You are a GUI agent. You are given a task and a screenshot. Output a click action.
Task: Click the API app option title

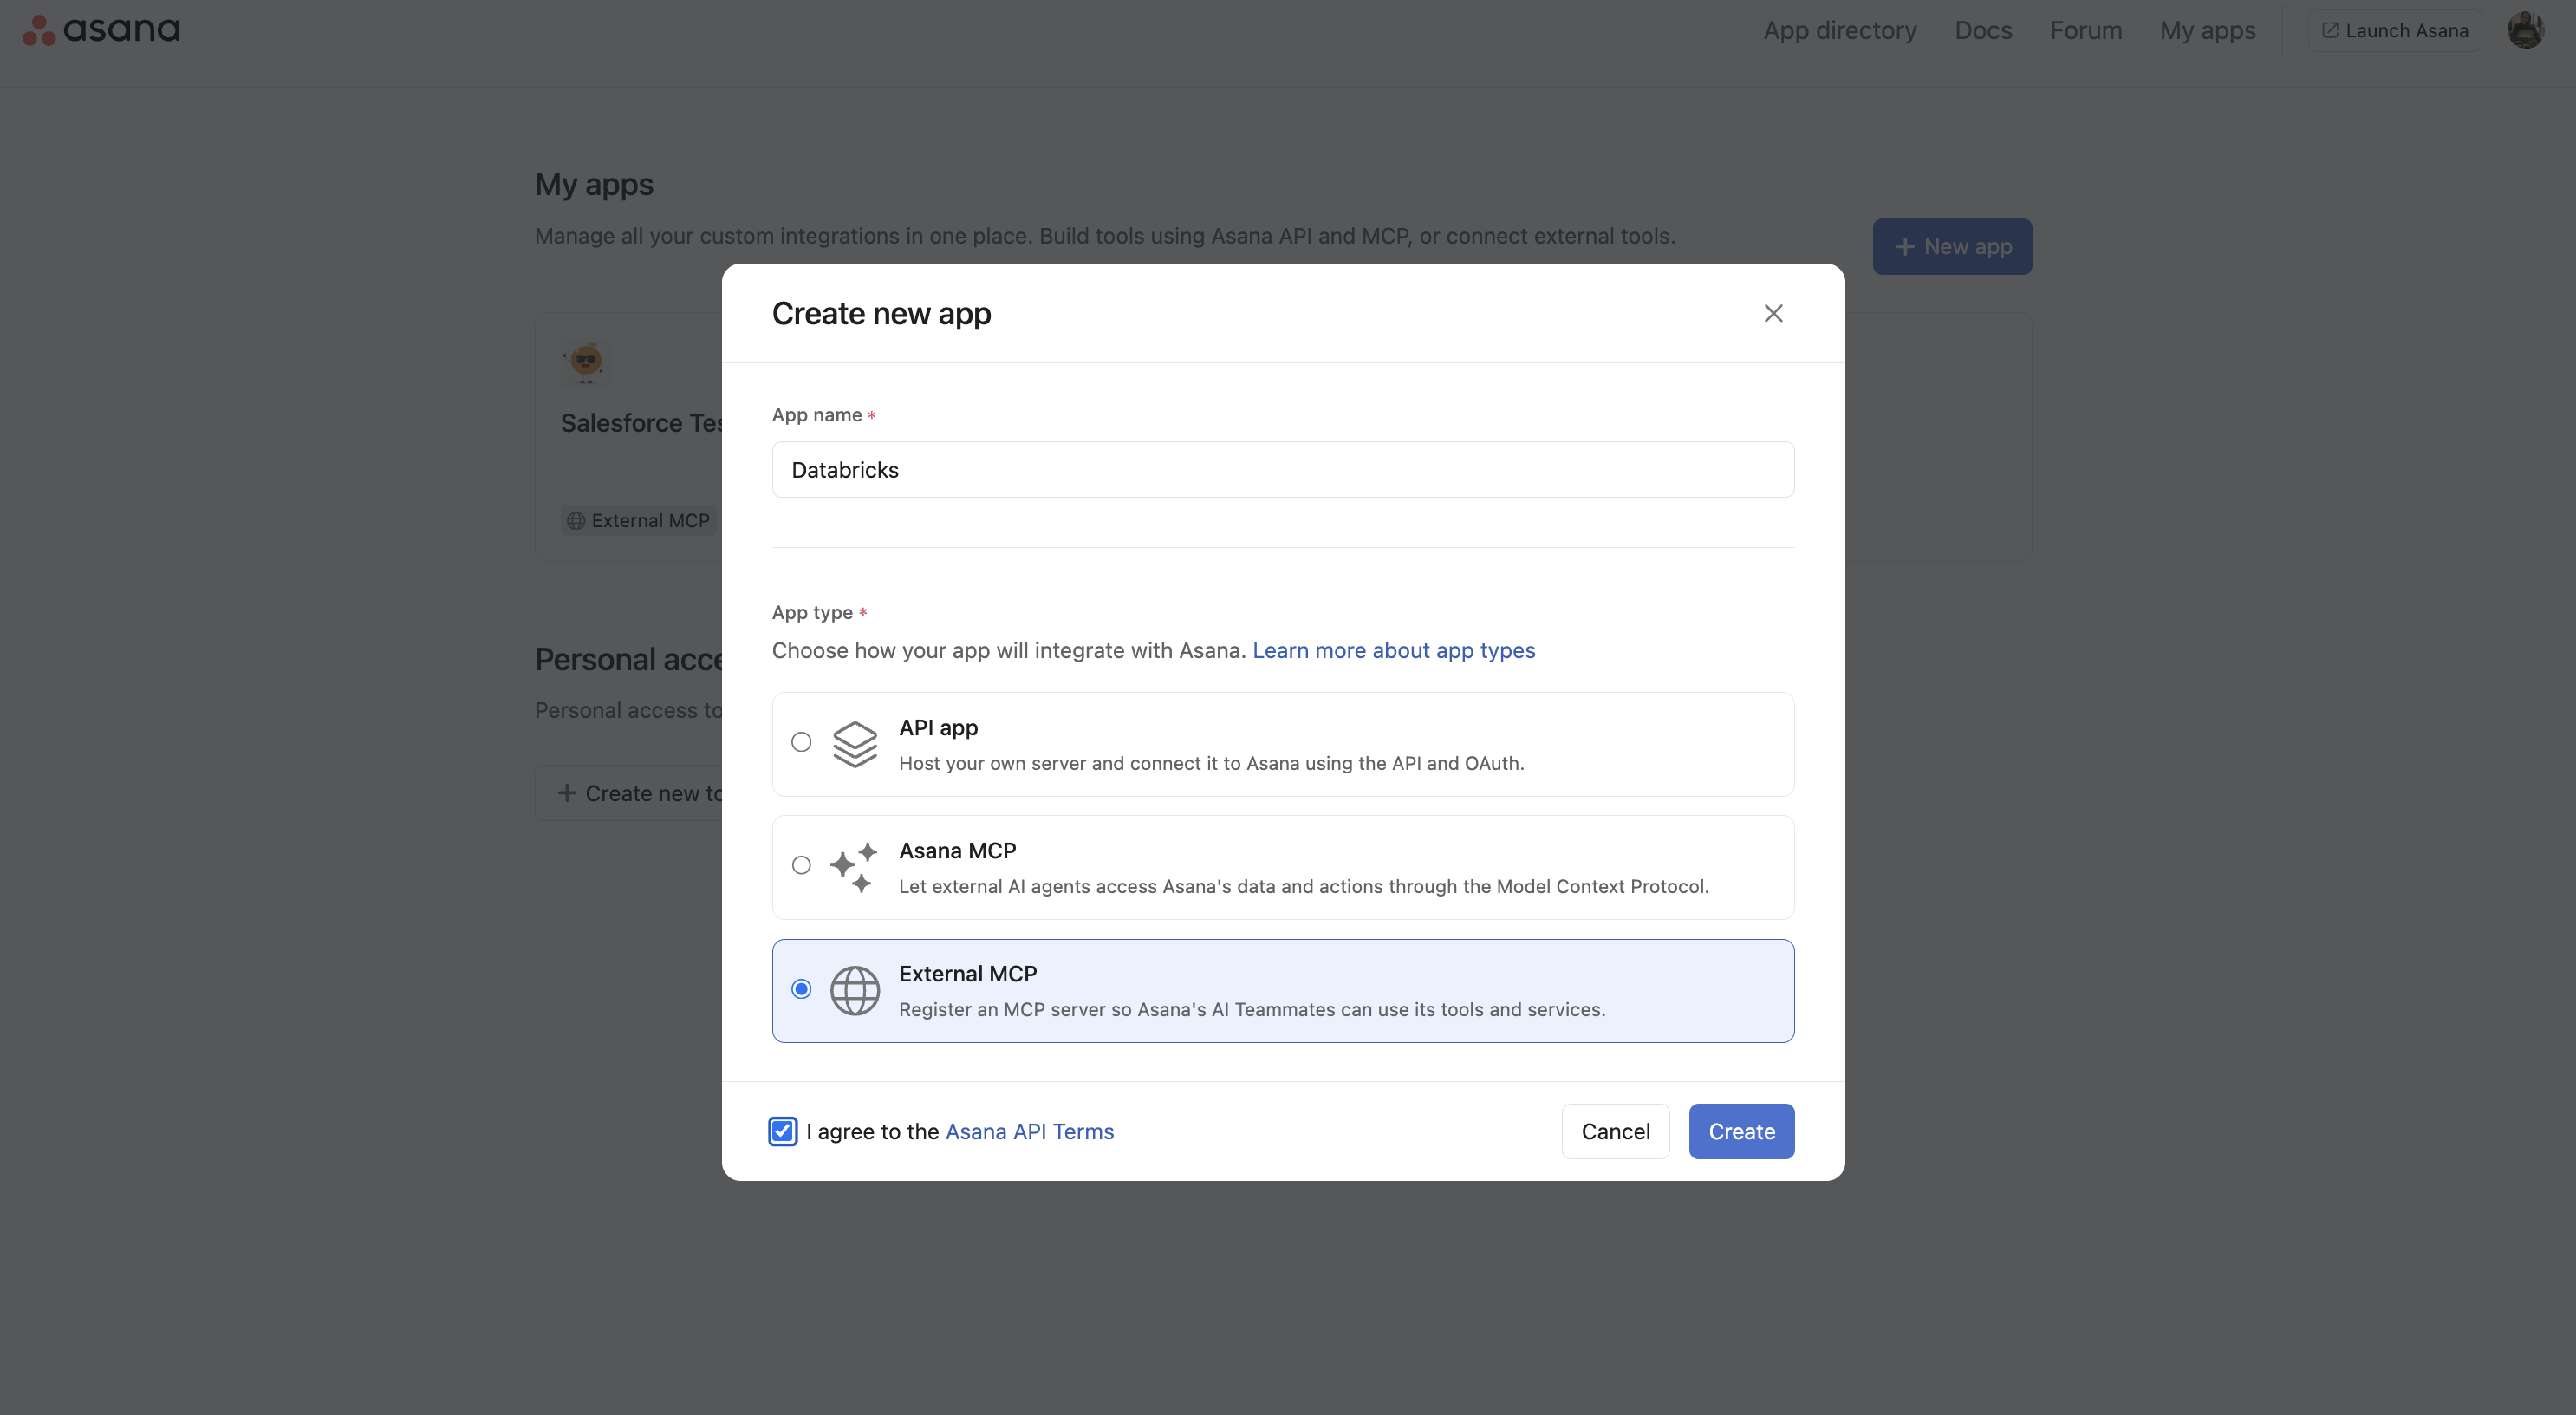point(938,727)
